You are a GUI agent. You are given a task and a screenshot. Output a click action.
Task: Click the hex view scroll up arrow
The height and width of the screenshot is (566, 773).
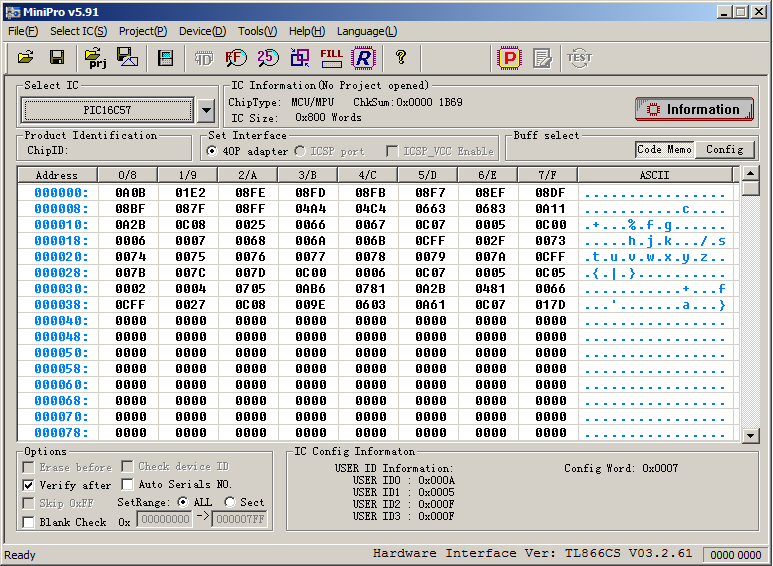(x=750, y=174)
